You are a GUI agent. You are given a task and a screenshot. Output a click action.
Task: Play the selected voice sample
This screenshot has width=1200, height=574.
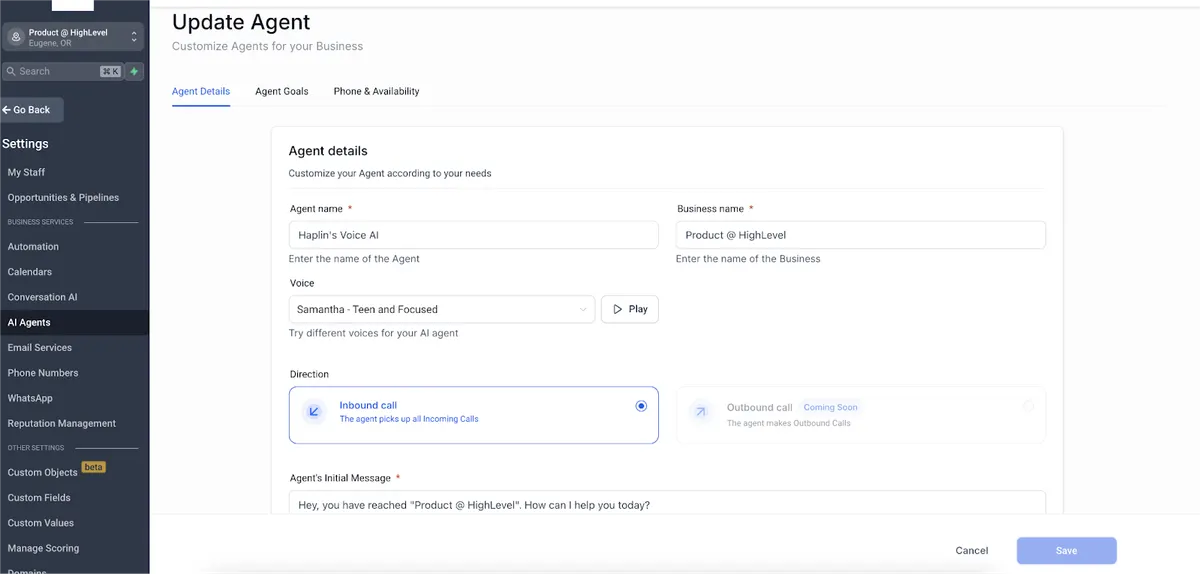point(630,309)
